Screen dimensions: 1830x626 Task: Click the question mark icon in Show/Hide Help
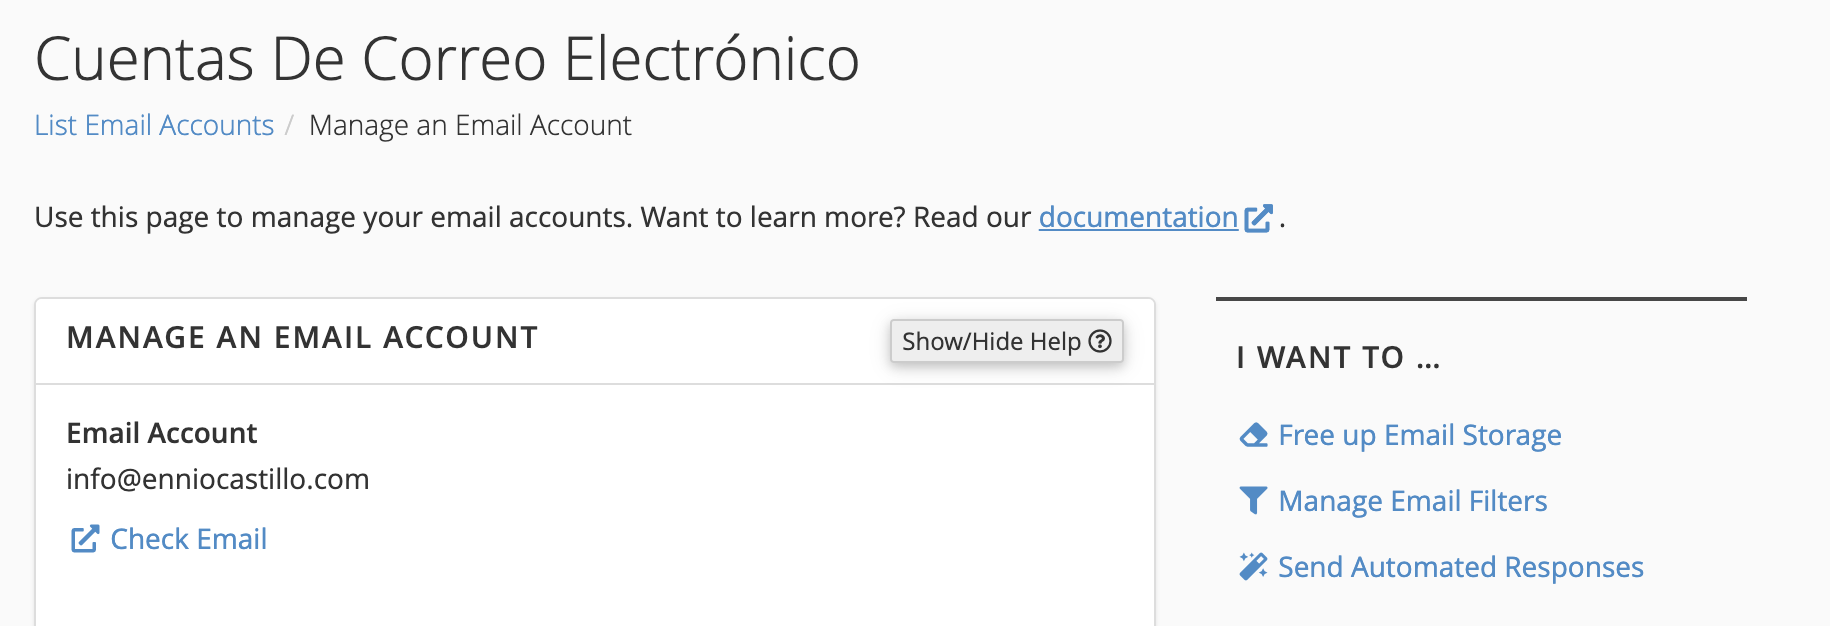[1100, 341]
